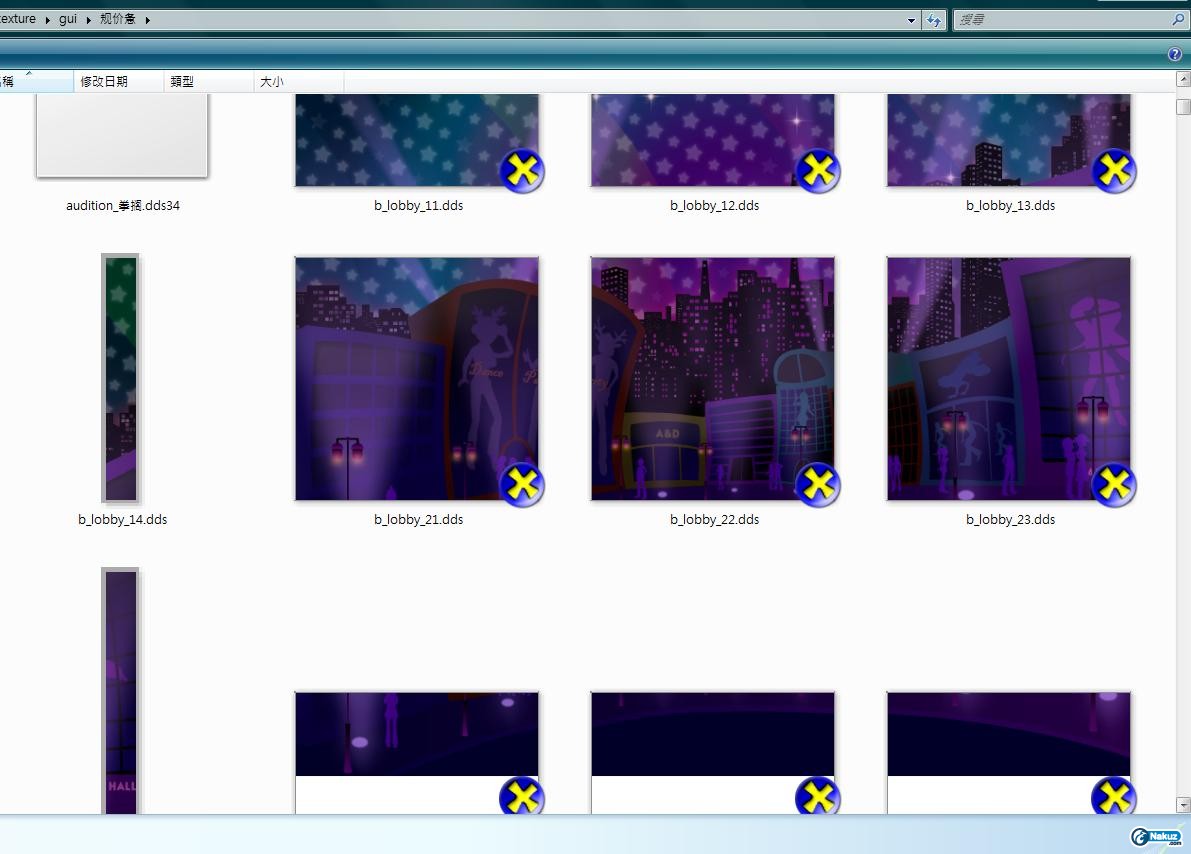Click the DirectX badge on b_lobby_11.dds
This screenshot has height=854, width=1191.
pos(522,171)
